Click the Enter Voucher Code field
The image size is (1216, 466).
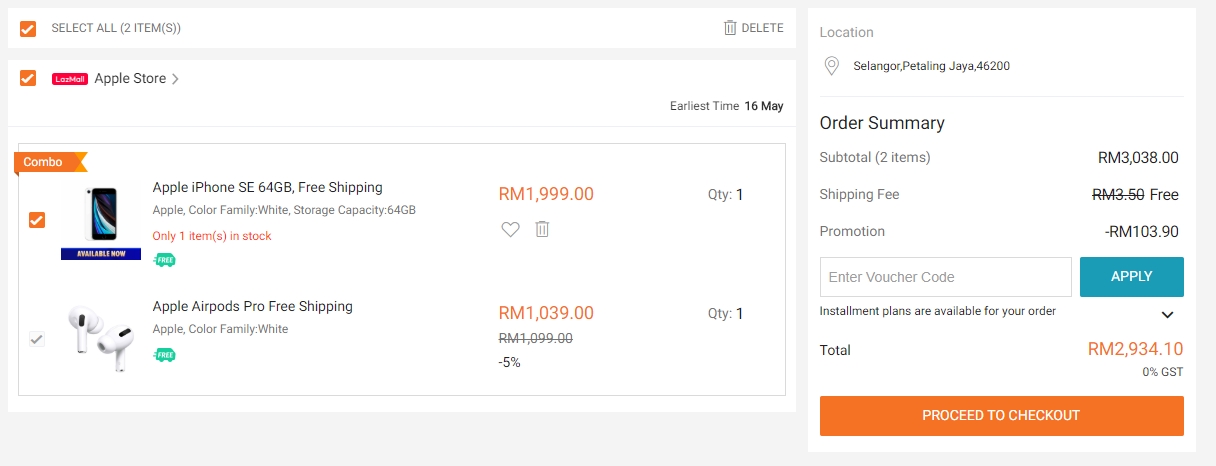coord(945,277)
